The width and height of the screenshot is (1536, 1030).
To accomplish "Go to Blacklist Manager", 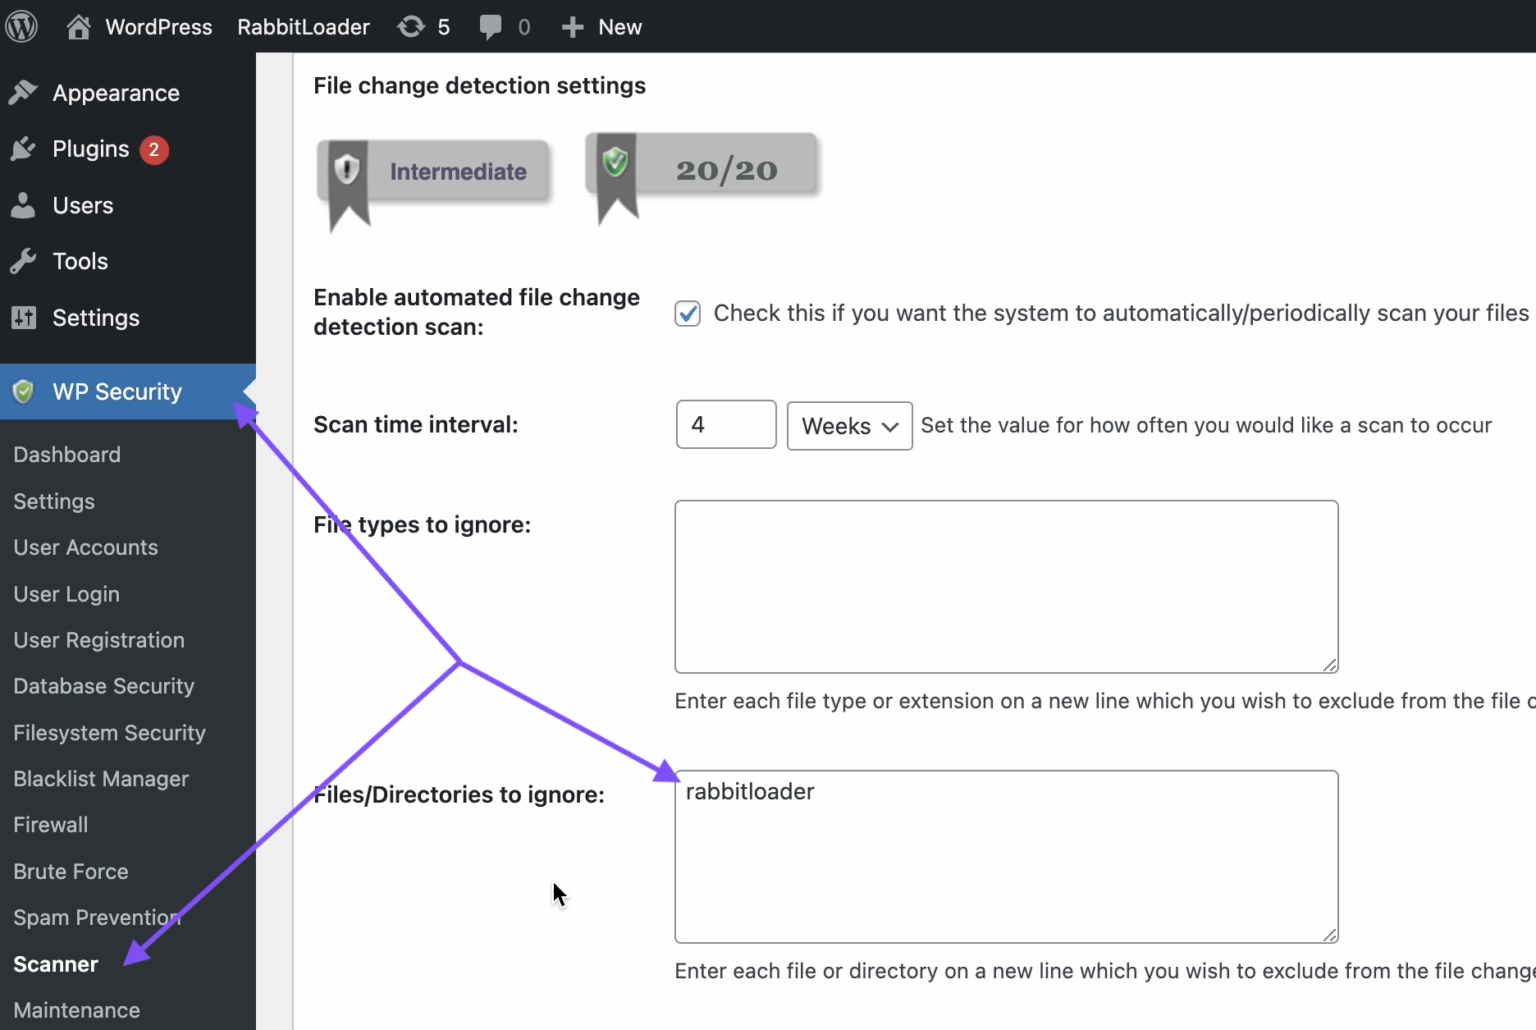I will [x=100, y=778].
